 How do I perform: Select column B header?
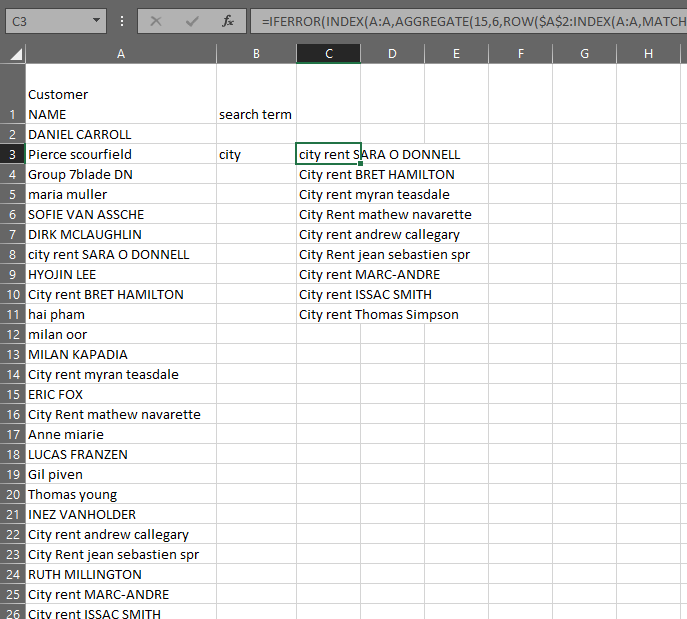[x=256, y=54]
